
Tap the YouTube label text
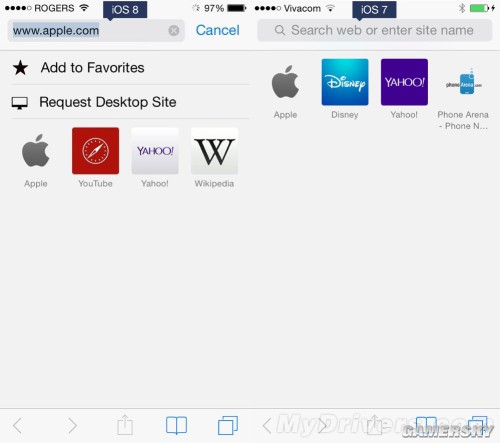(95, 183)
